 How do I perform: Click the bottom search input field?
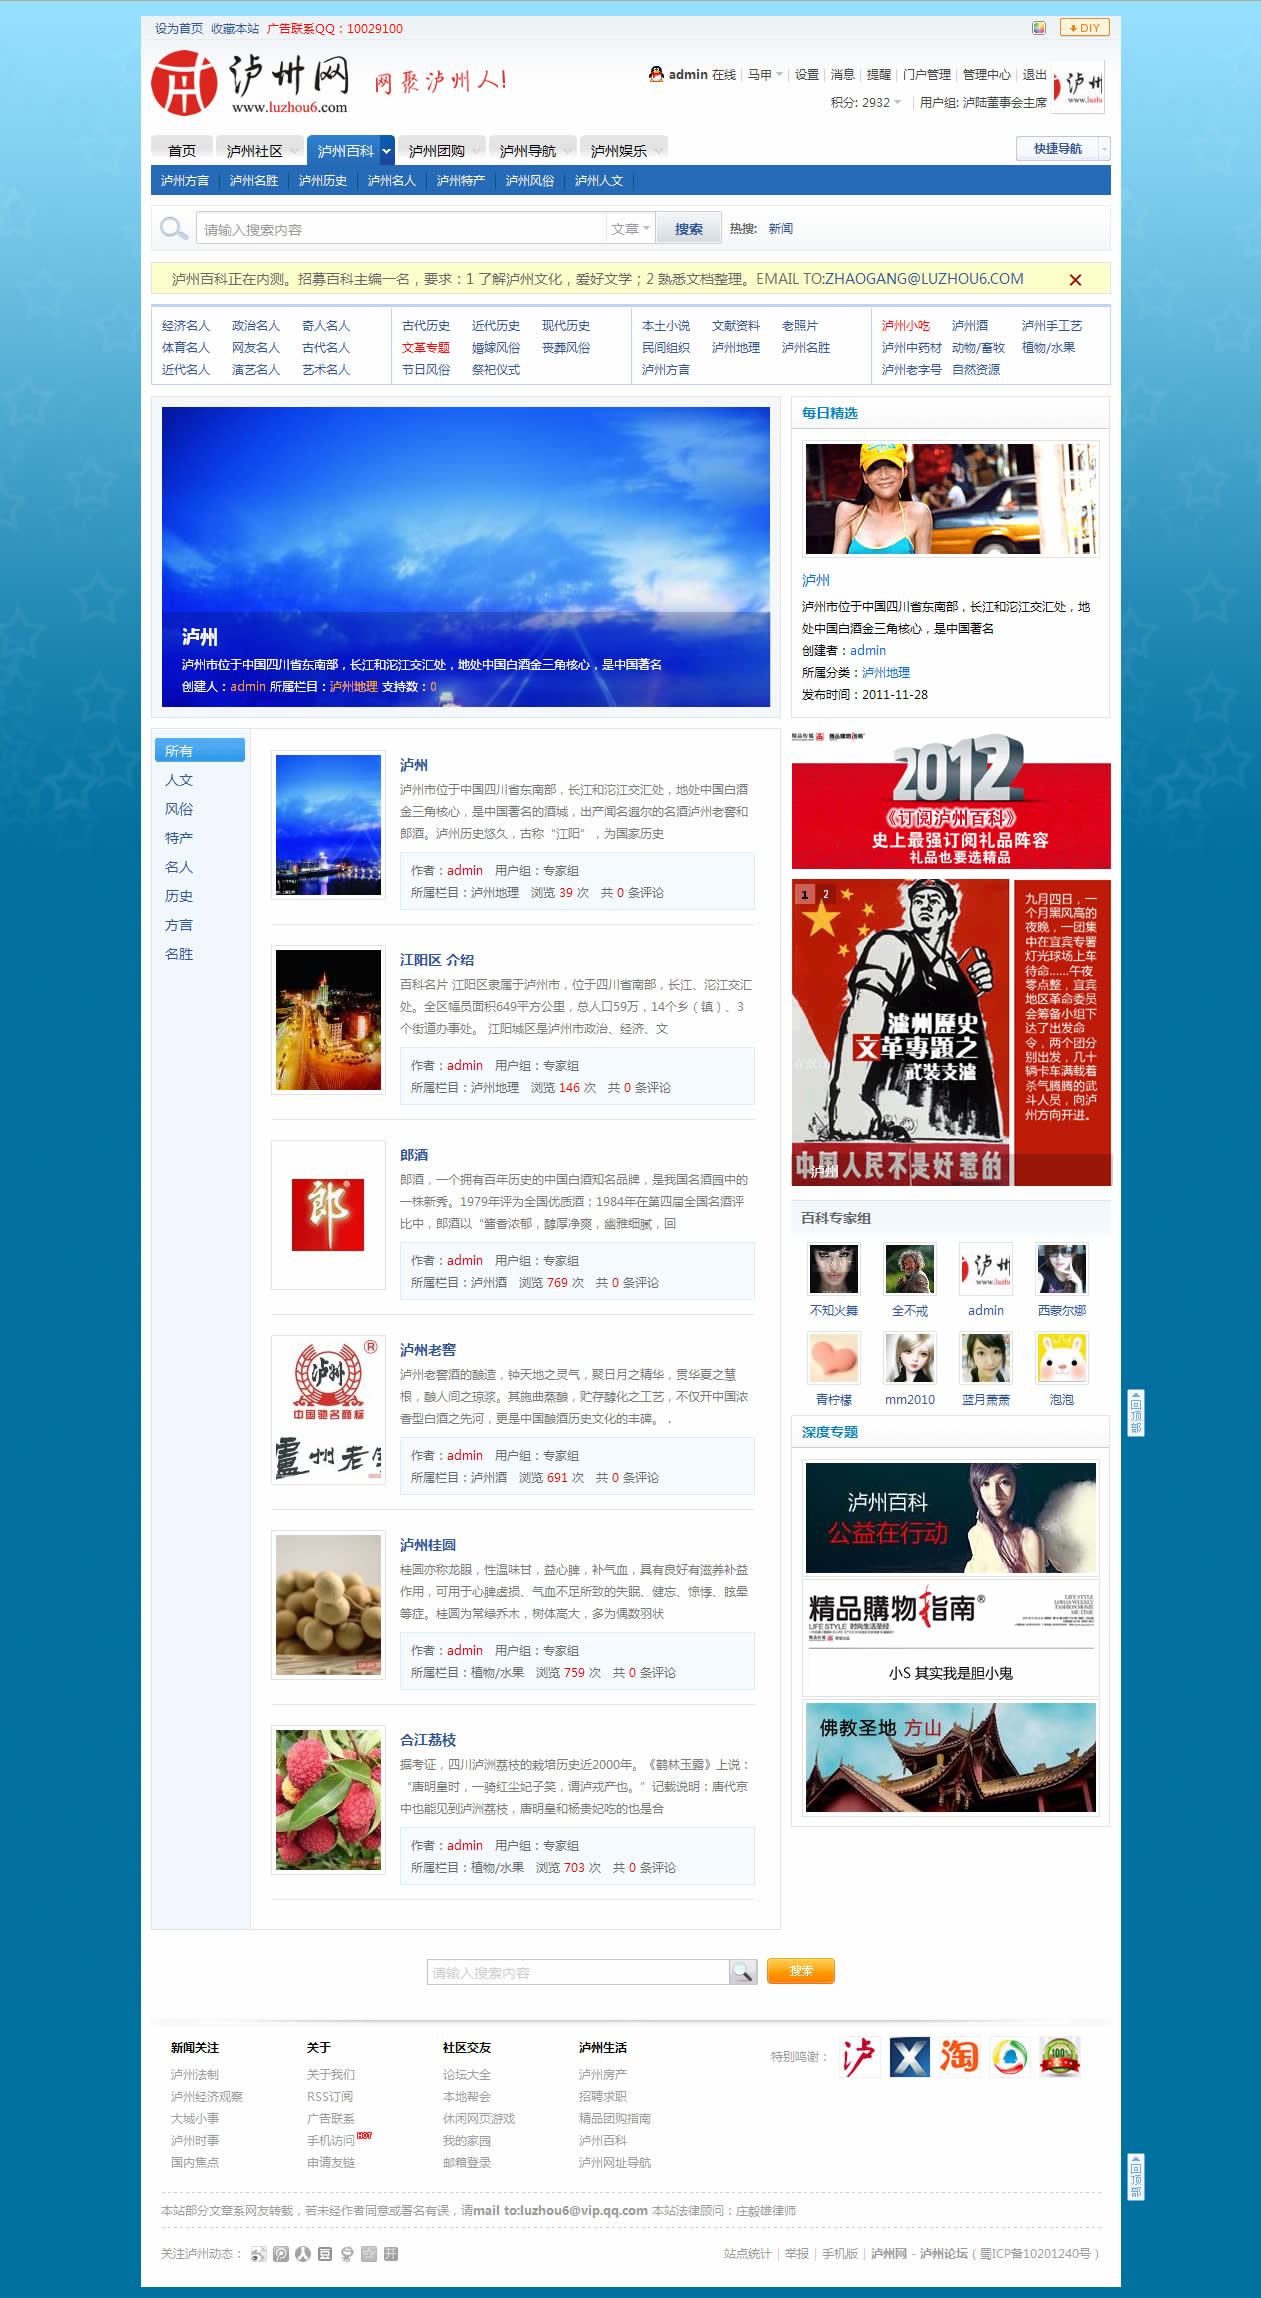tap(578, 1972)
